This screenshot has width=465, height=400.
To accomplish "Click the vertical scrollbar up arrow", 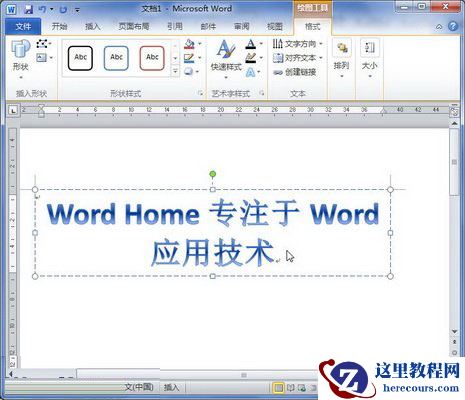I will pyautogui.click(x=454, y=123).
